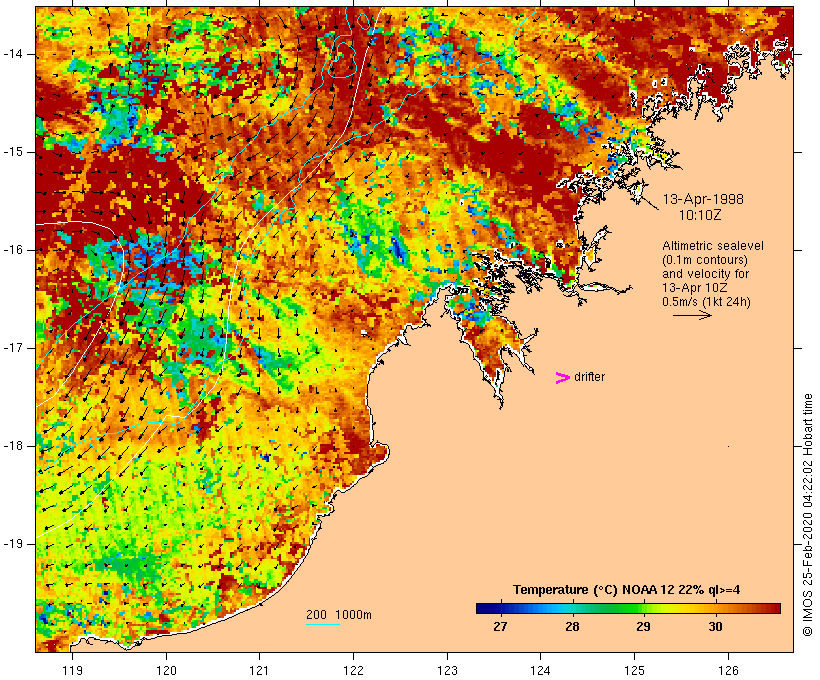Click the longitude axis label '121'

coord(259,670)
